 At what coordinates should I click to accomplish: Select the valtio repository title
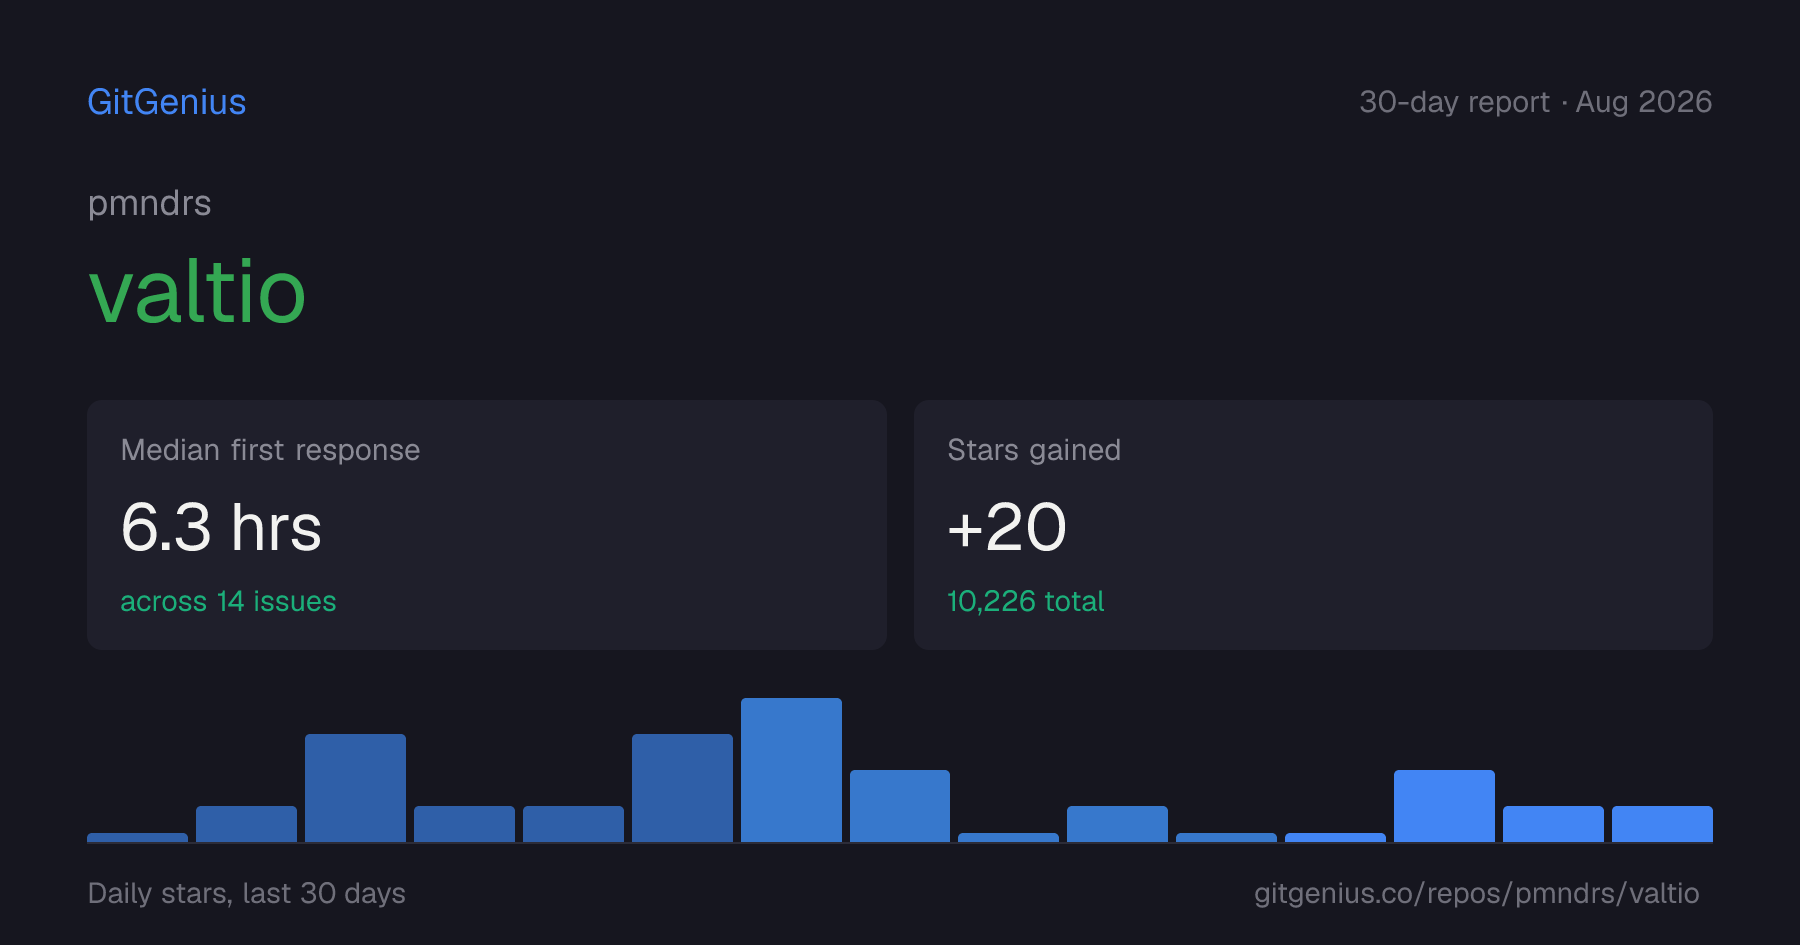click(197, 291)
